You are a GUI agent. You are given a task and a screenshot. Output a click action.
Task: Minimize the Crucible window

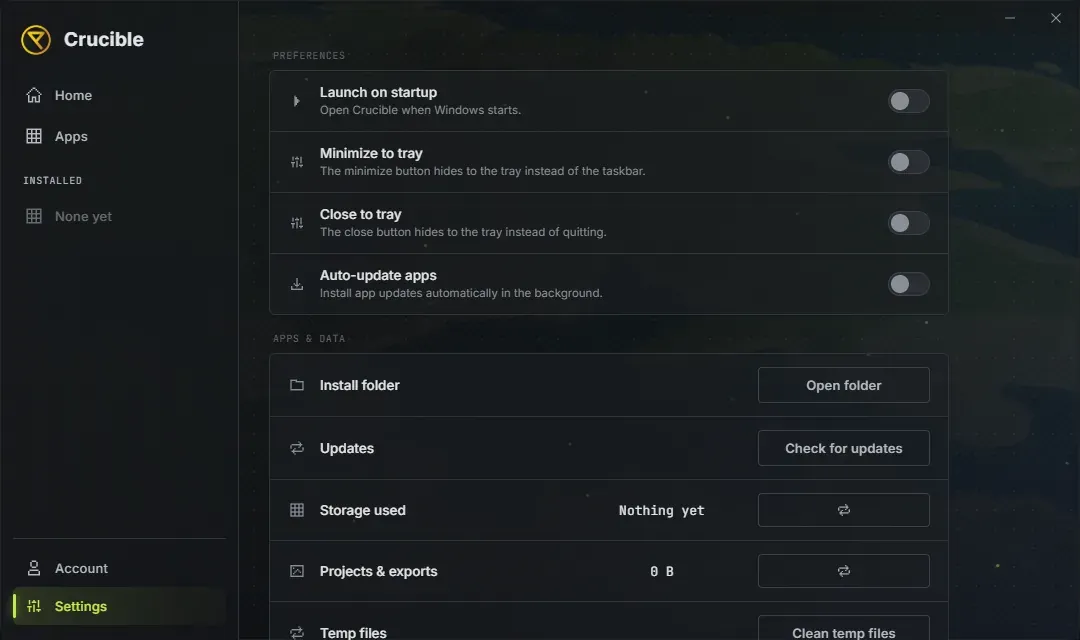pyautogui.click(x=1010, y=18)
